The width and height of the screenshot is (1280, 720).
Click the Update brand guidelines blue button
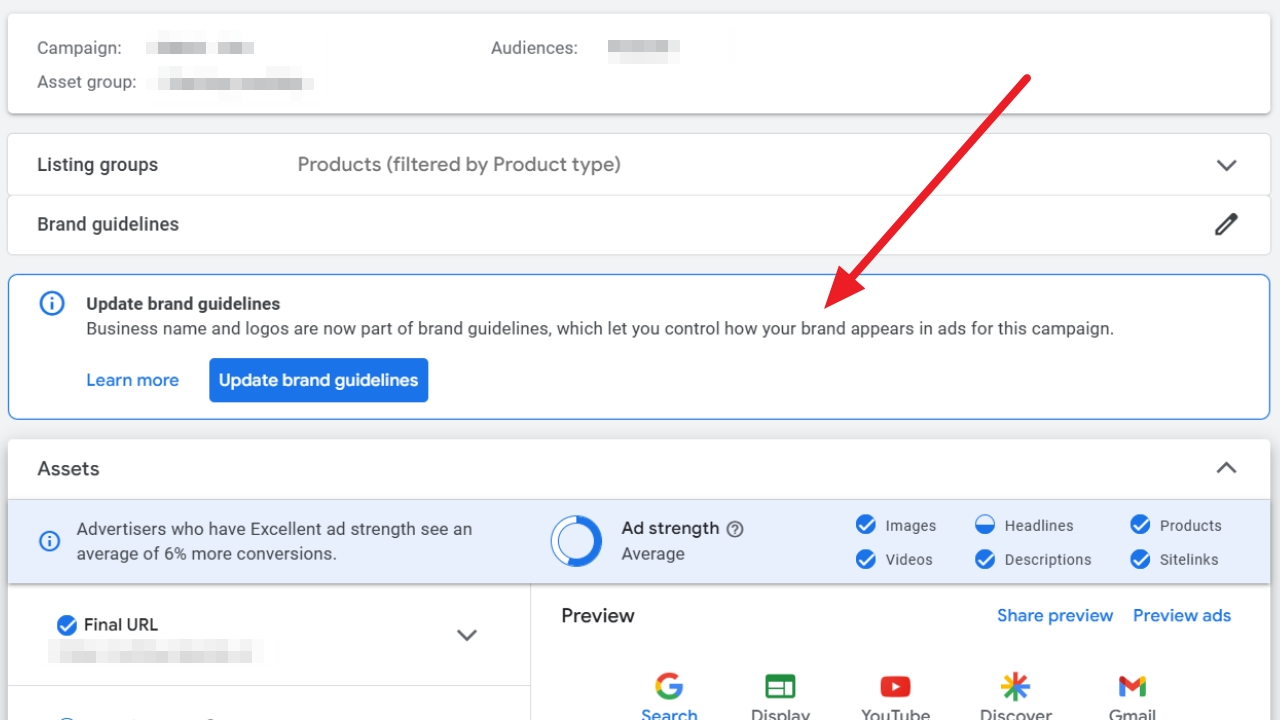pyautogui.click(x=318, y=380)
